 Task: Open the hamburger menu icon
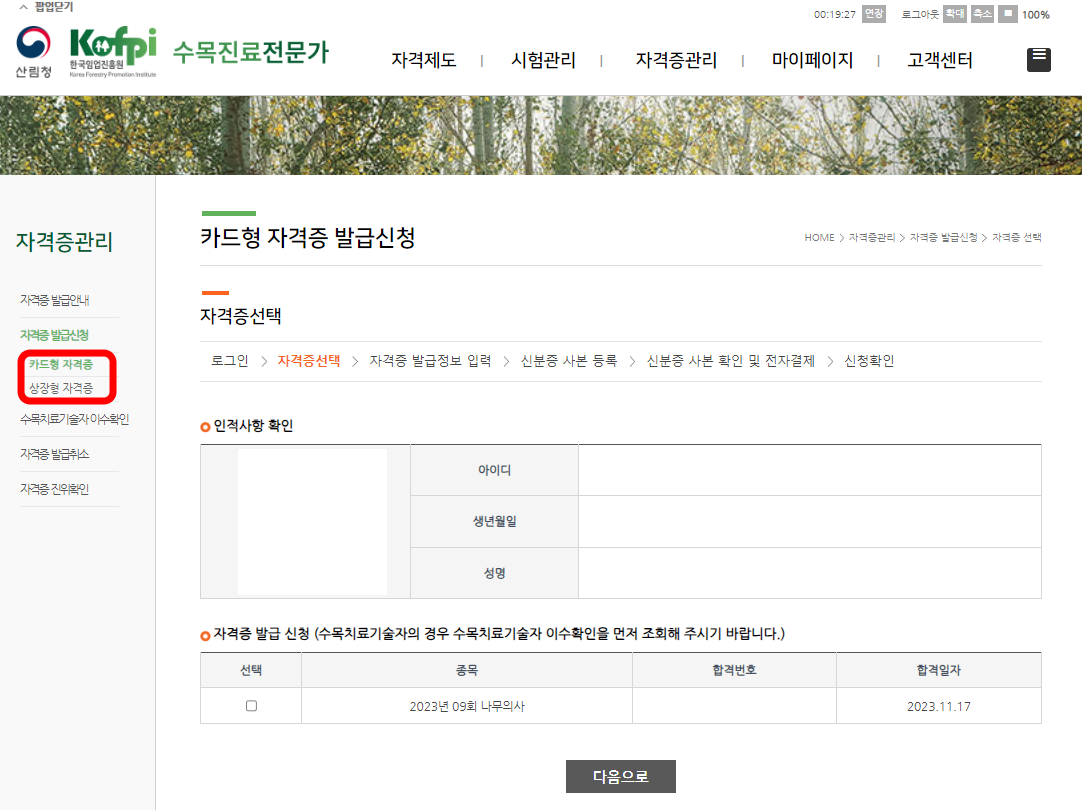(x=1038, y=59)
